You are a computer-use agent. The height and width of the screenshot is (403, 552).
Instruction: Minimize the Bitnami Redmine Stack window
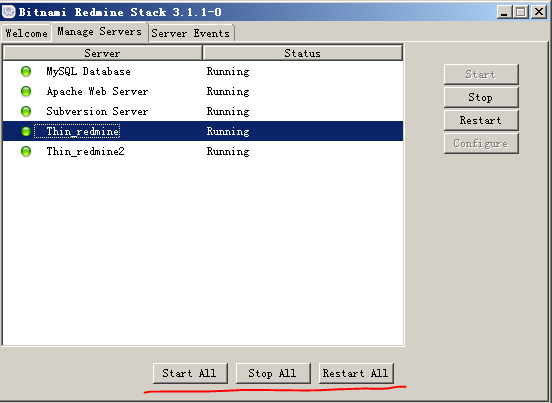pyautogui.click(x=504, y=12)
